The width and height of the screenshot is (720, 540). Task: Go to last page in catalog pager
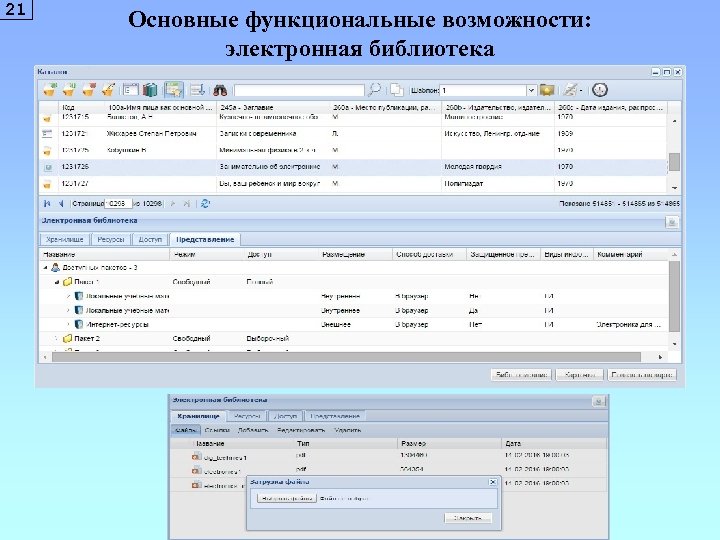[x=186, y=203]
